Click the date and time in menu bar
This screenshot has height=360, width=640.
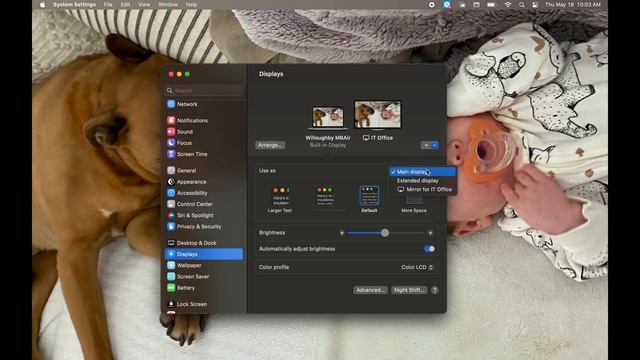[573, 4]
